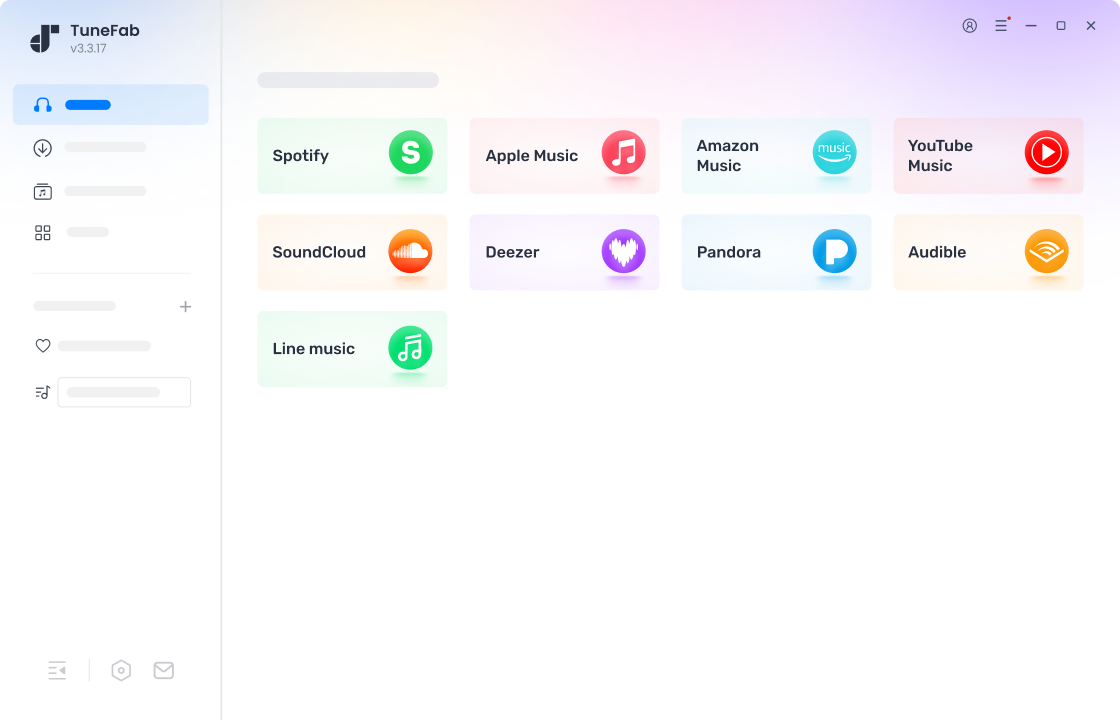Open settings with the gear icon
The image size is (1120, 720).
(121, 670)
